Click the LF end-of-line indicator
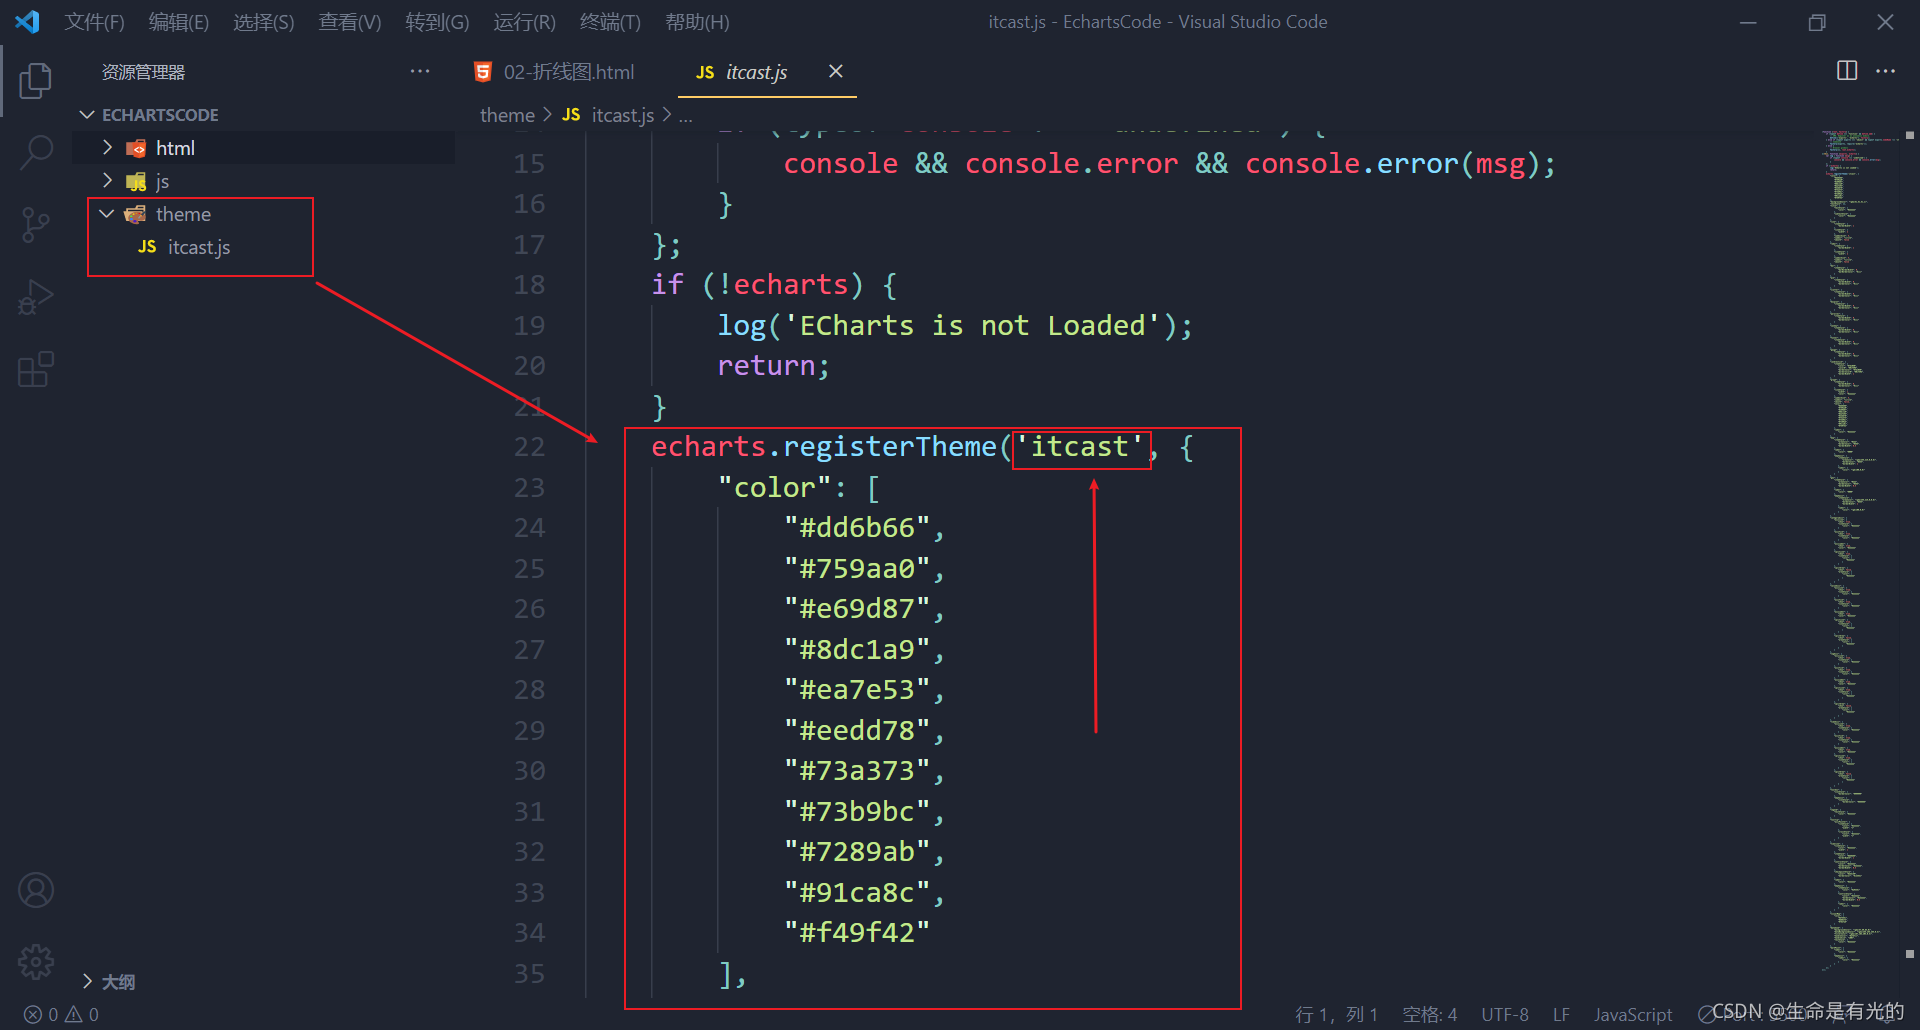Screen dimensions: 1920x1030 (1561, 1014)
